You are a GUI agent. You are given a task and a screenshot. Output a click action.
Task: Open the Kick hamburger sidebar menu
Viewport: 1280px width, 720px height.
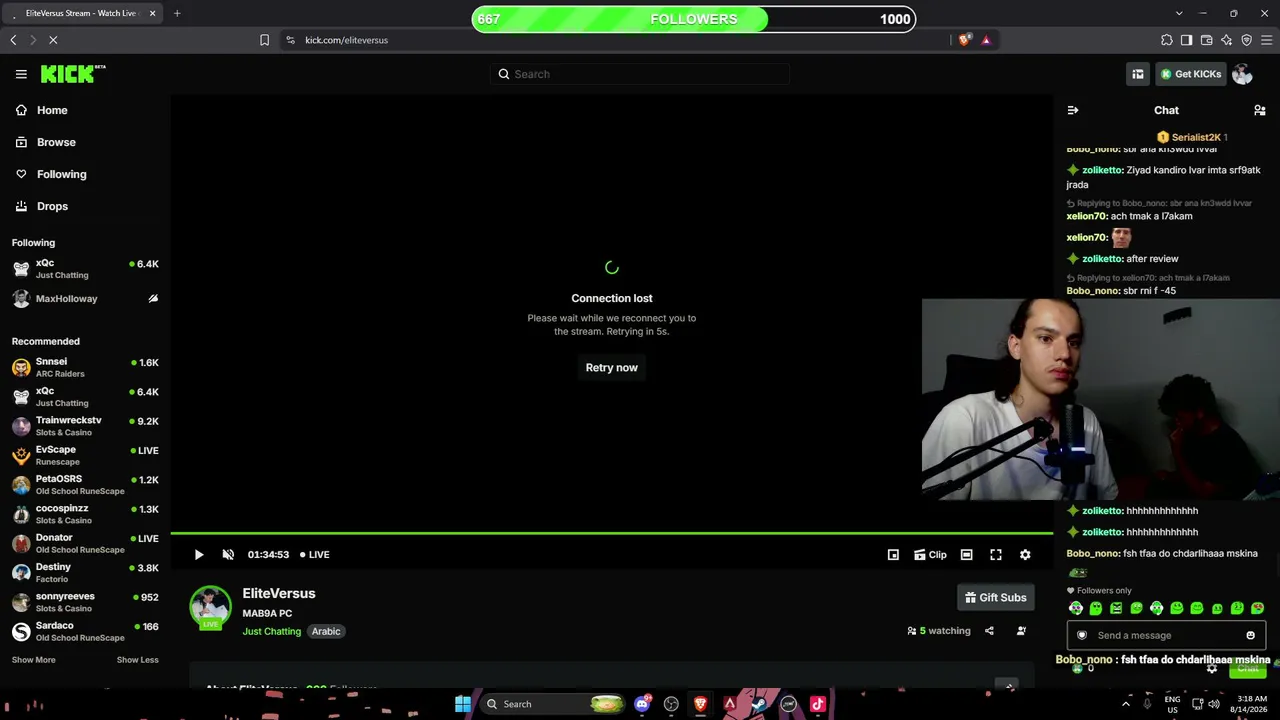click(x=21, y=74)
